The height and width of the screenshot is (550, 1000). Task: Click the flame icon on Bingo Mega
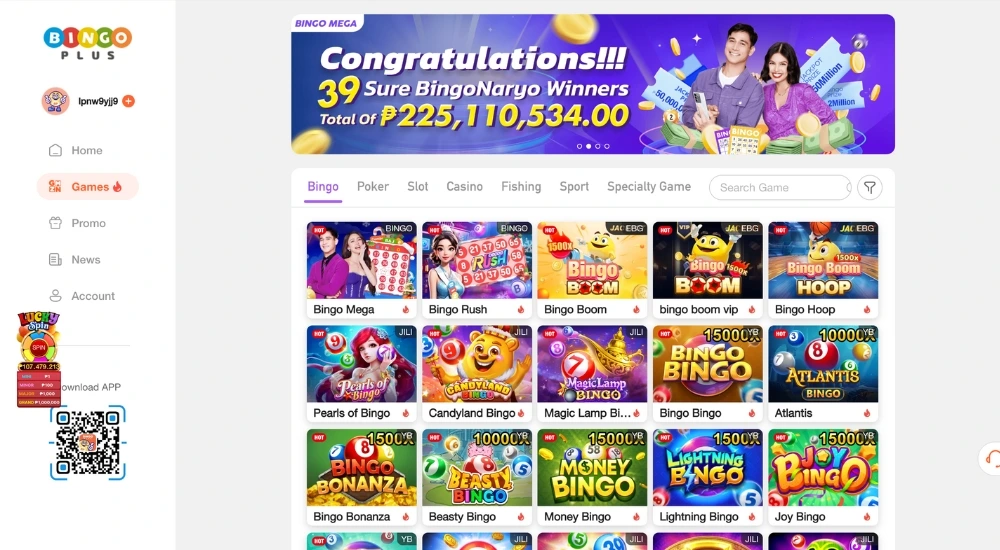coord(406,309)
